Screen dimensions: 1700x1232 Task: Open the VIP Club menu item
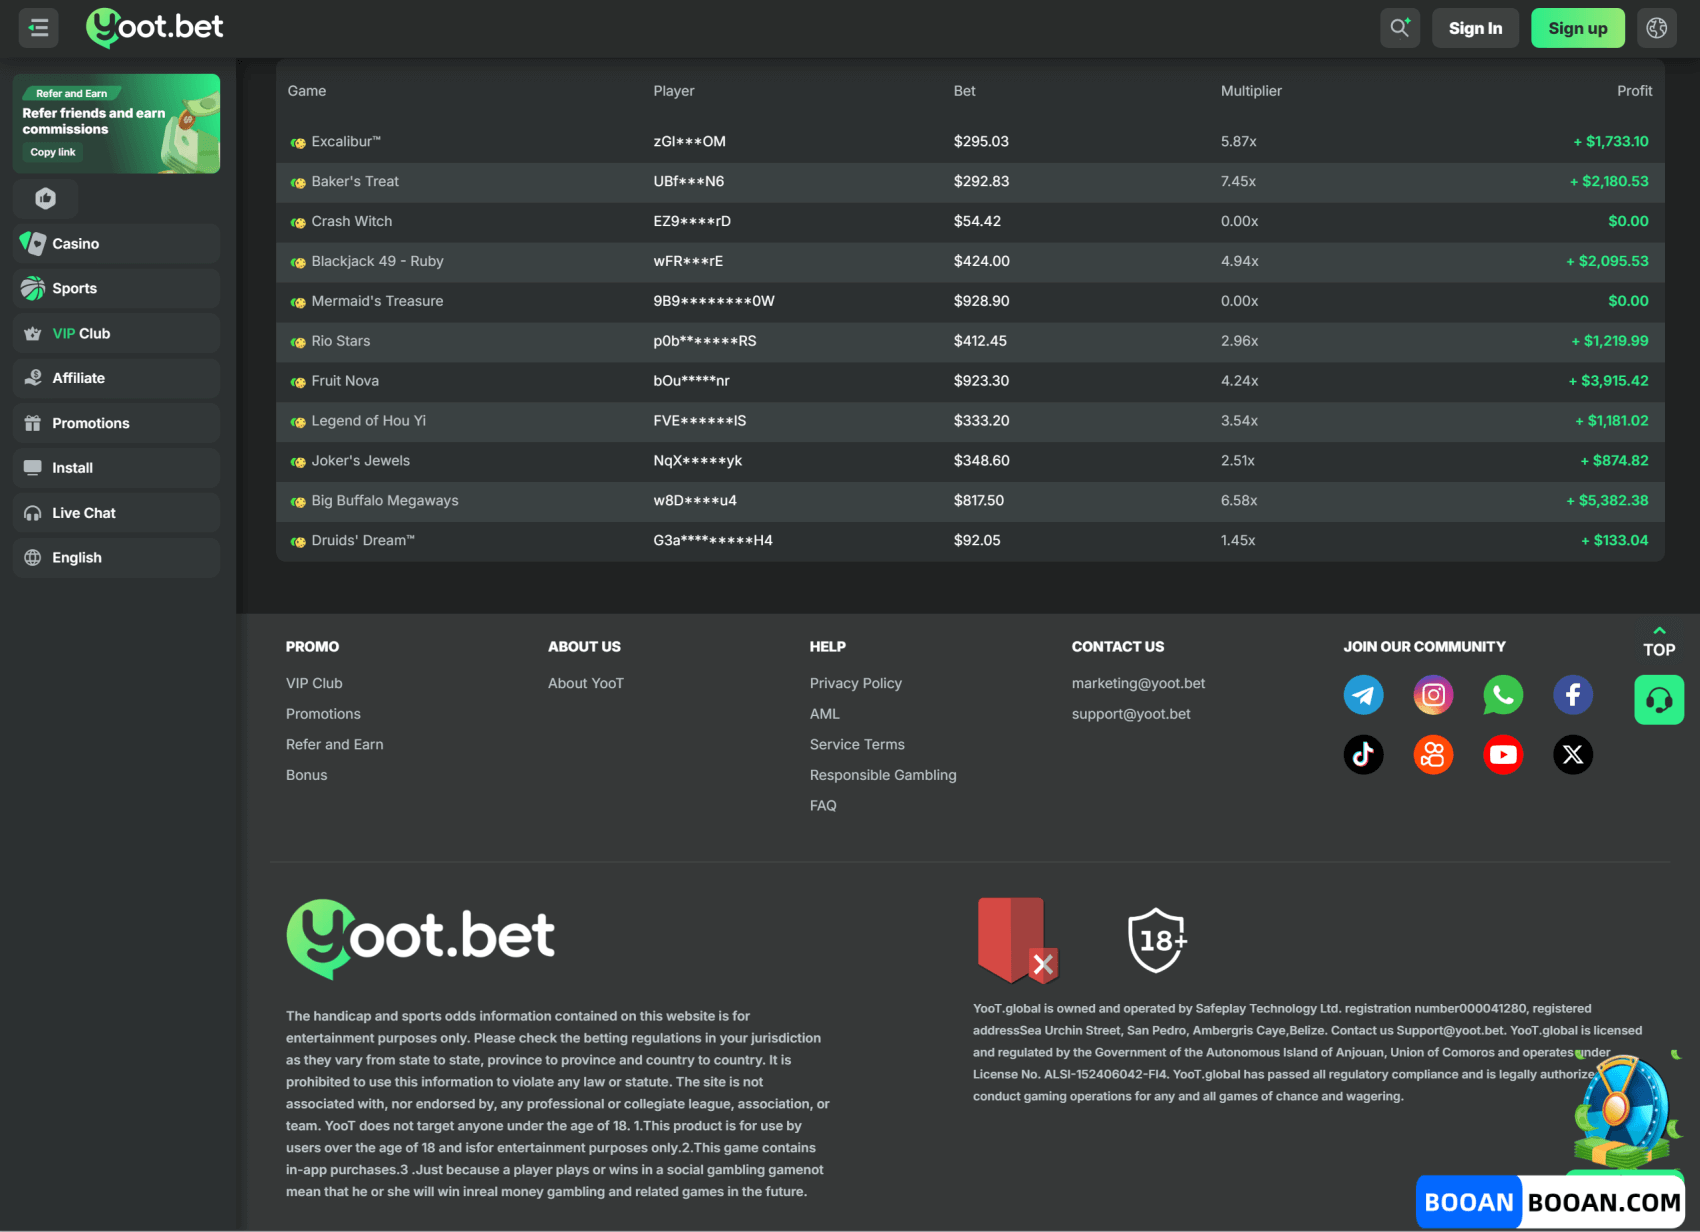(x=116, y=333)
